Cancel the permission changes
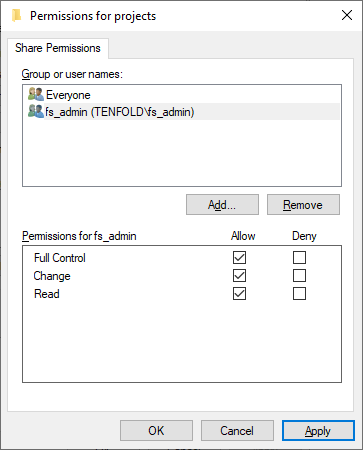Screen dimensions: 363x450 coord(237,430)
